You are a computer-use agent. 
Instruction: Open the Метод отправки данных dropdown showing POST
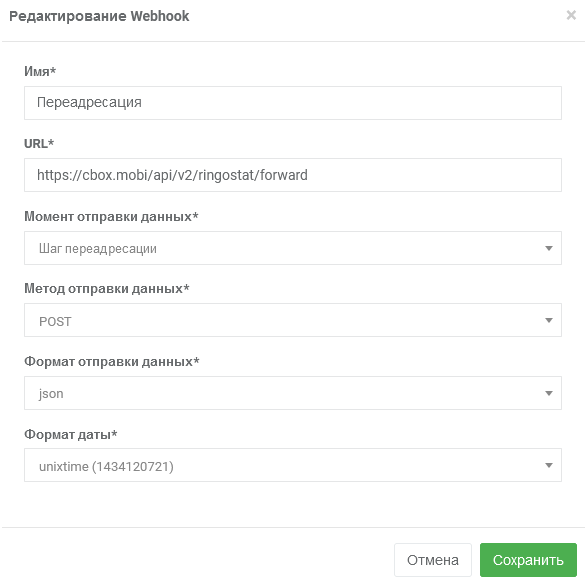293,320
